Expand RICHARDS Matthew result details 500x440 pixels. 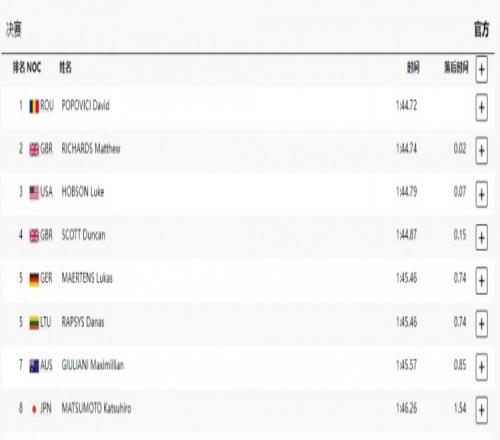(x=482, y=151)
